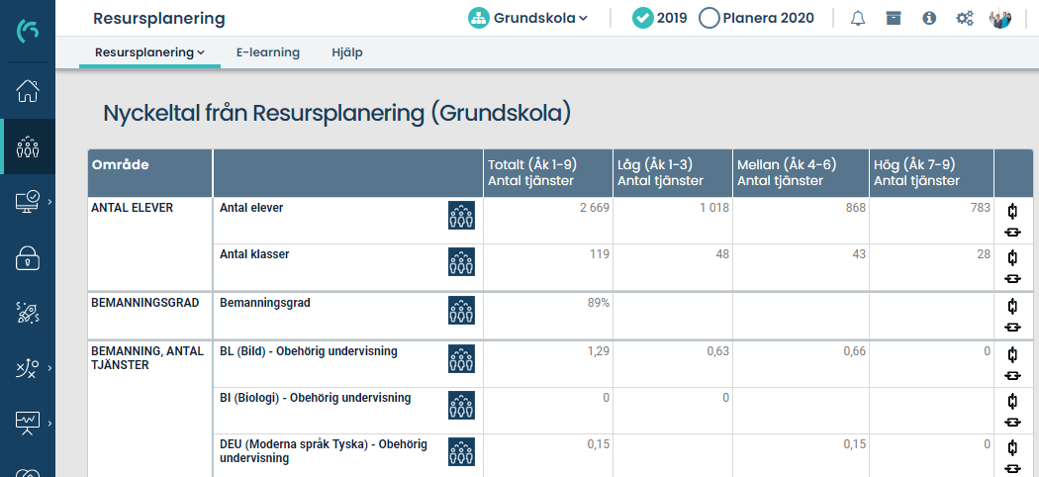
Task: Switch to the E-learning tab
Action: click(x=268, y=52)
